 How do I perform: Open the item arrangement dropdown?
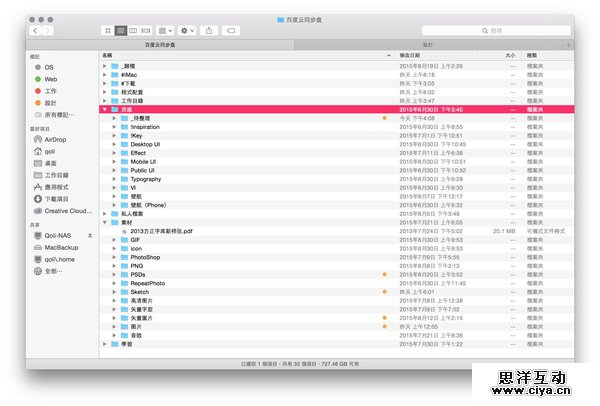pos(165,31)
